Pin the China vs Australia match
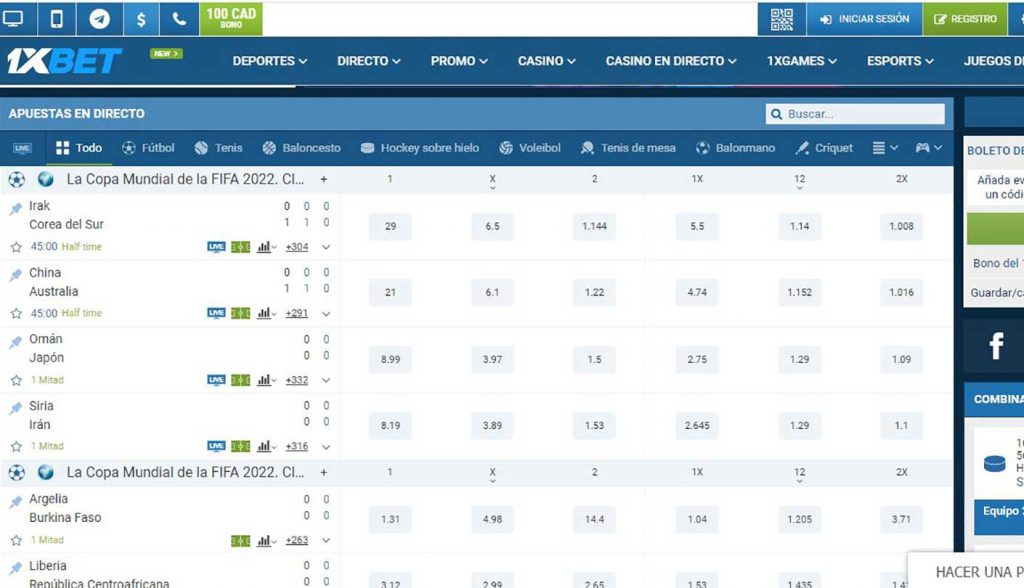This screenshot has width=1024, height=588. point(15,275)
